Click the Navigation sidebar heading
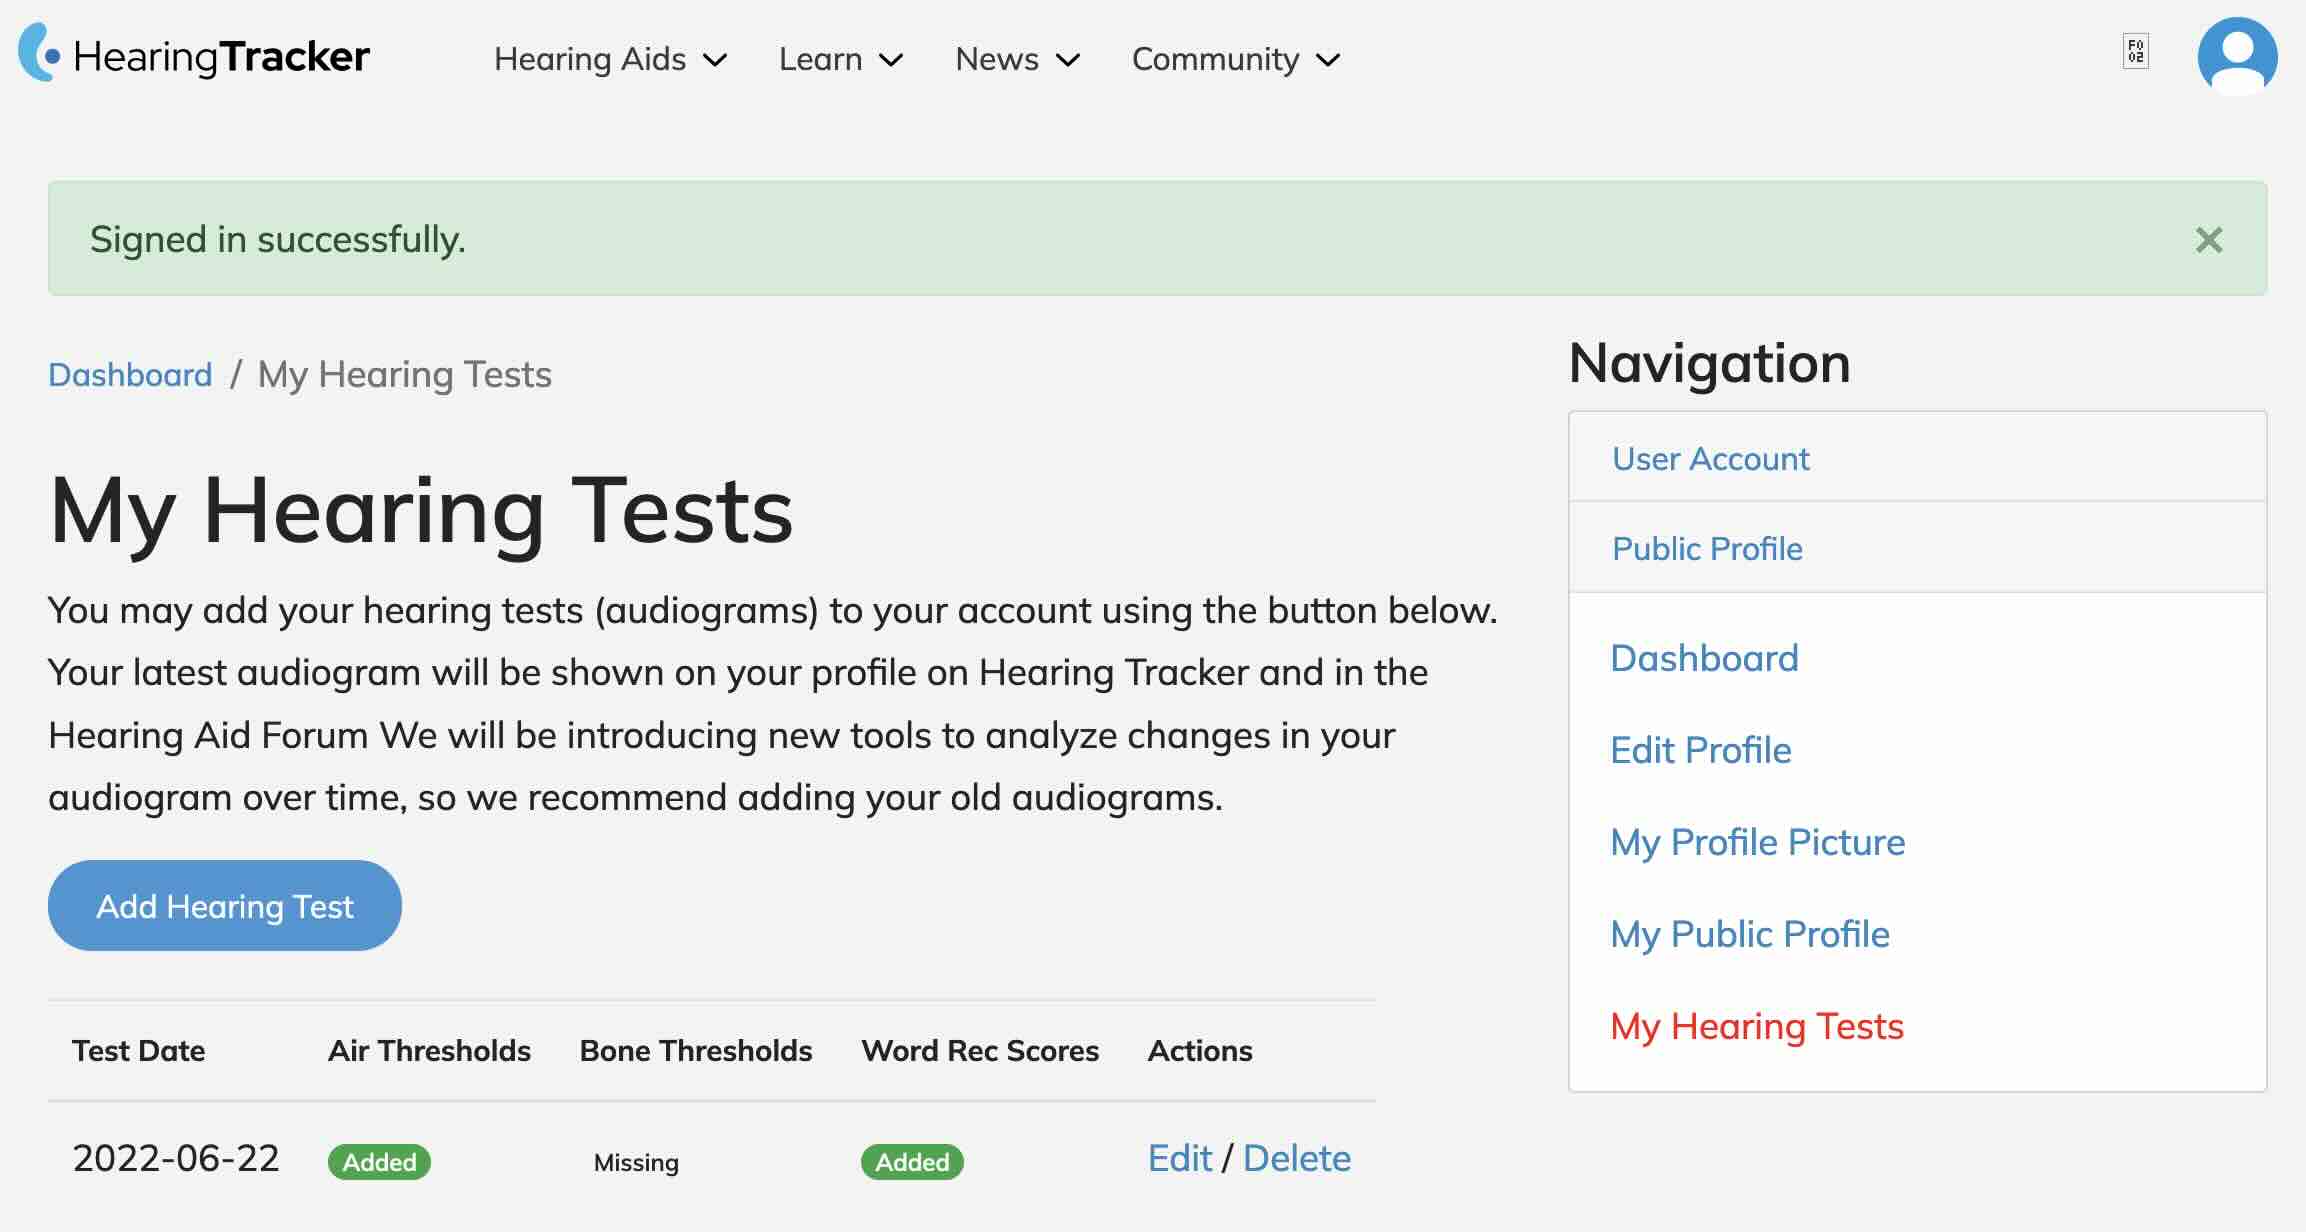 (1709, 362)
